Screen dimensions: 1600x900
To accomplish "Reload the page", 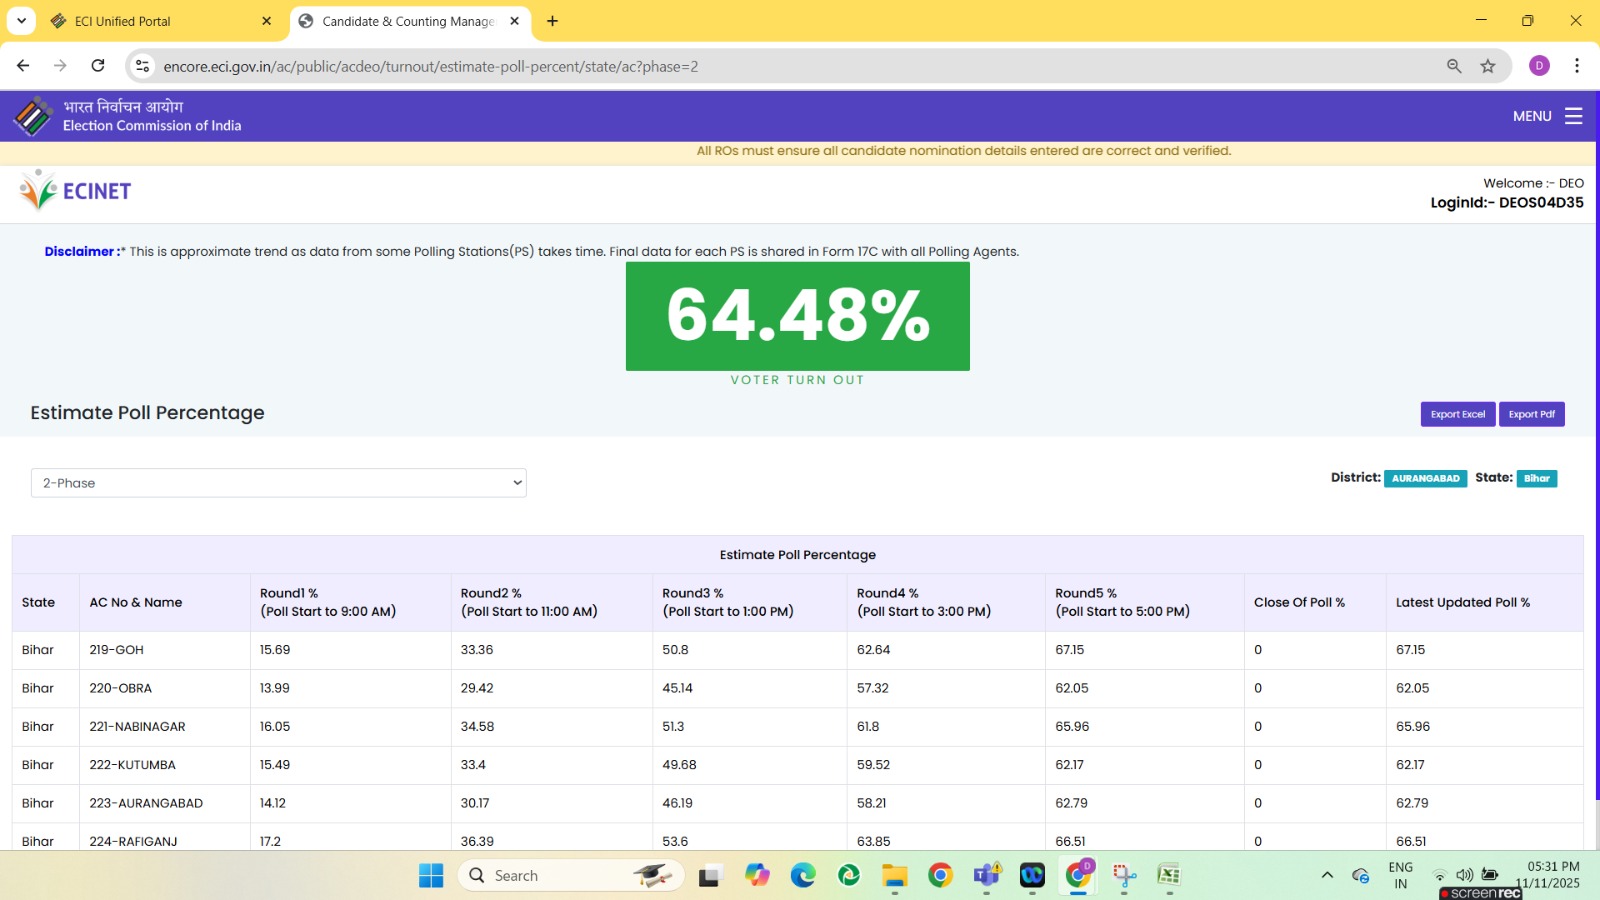I will [98, 66].
